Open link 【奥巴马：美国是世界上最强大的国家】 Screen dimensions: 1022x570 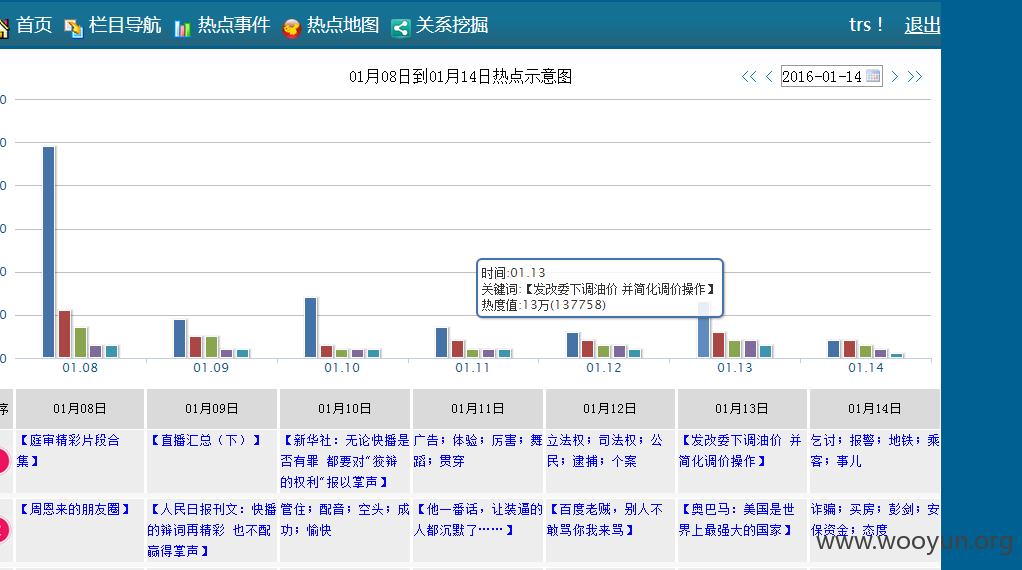737,520
